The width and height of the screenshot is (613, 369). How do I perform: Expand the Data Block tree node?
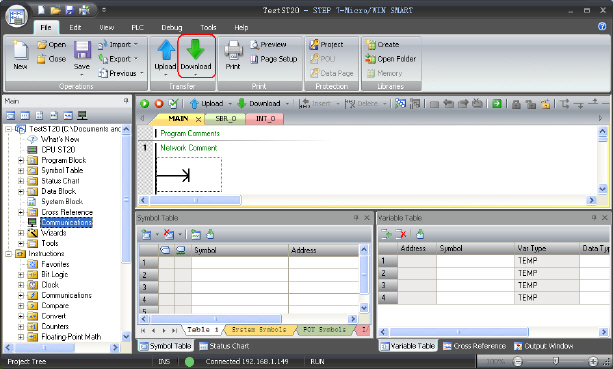click(x=21, y=192)
